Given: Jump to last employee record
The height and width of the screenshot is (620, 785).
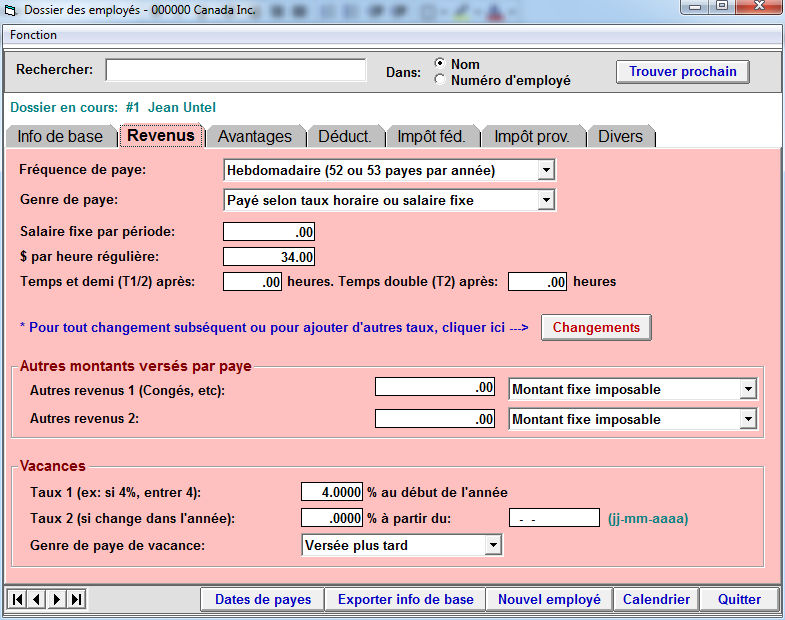Looking at the screenshot, I should (x=76, y=599).
